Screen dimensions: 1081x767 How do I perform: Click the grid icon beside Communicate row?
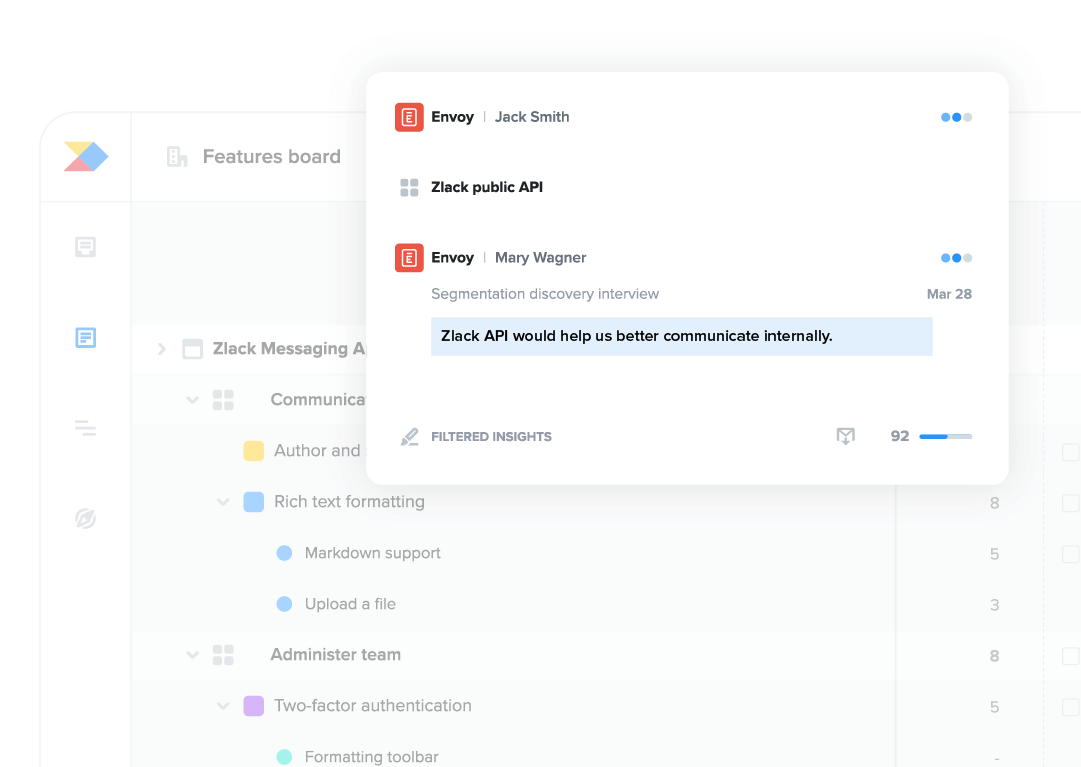pyautogui.click(x=223, y=400)
